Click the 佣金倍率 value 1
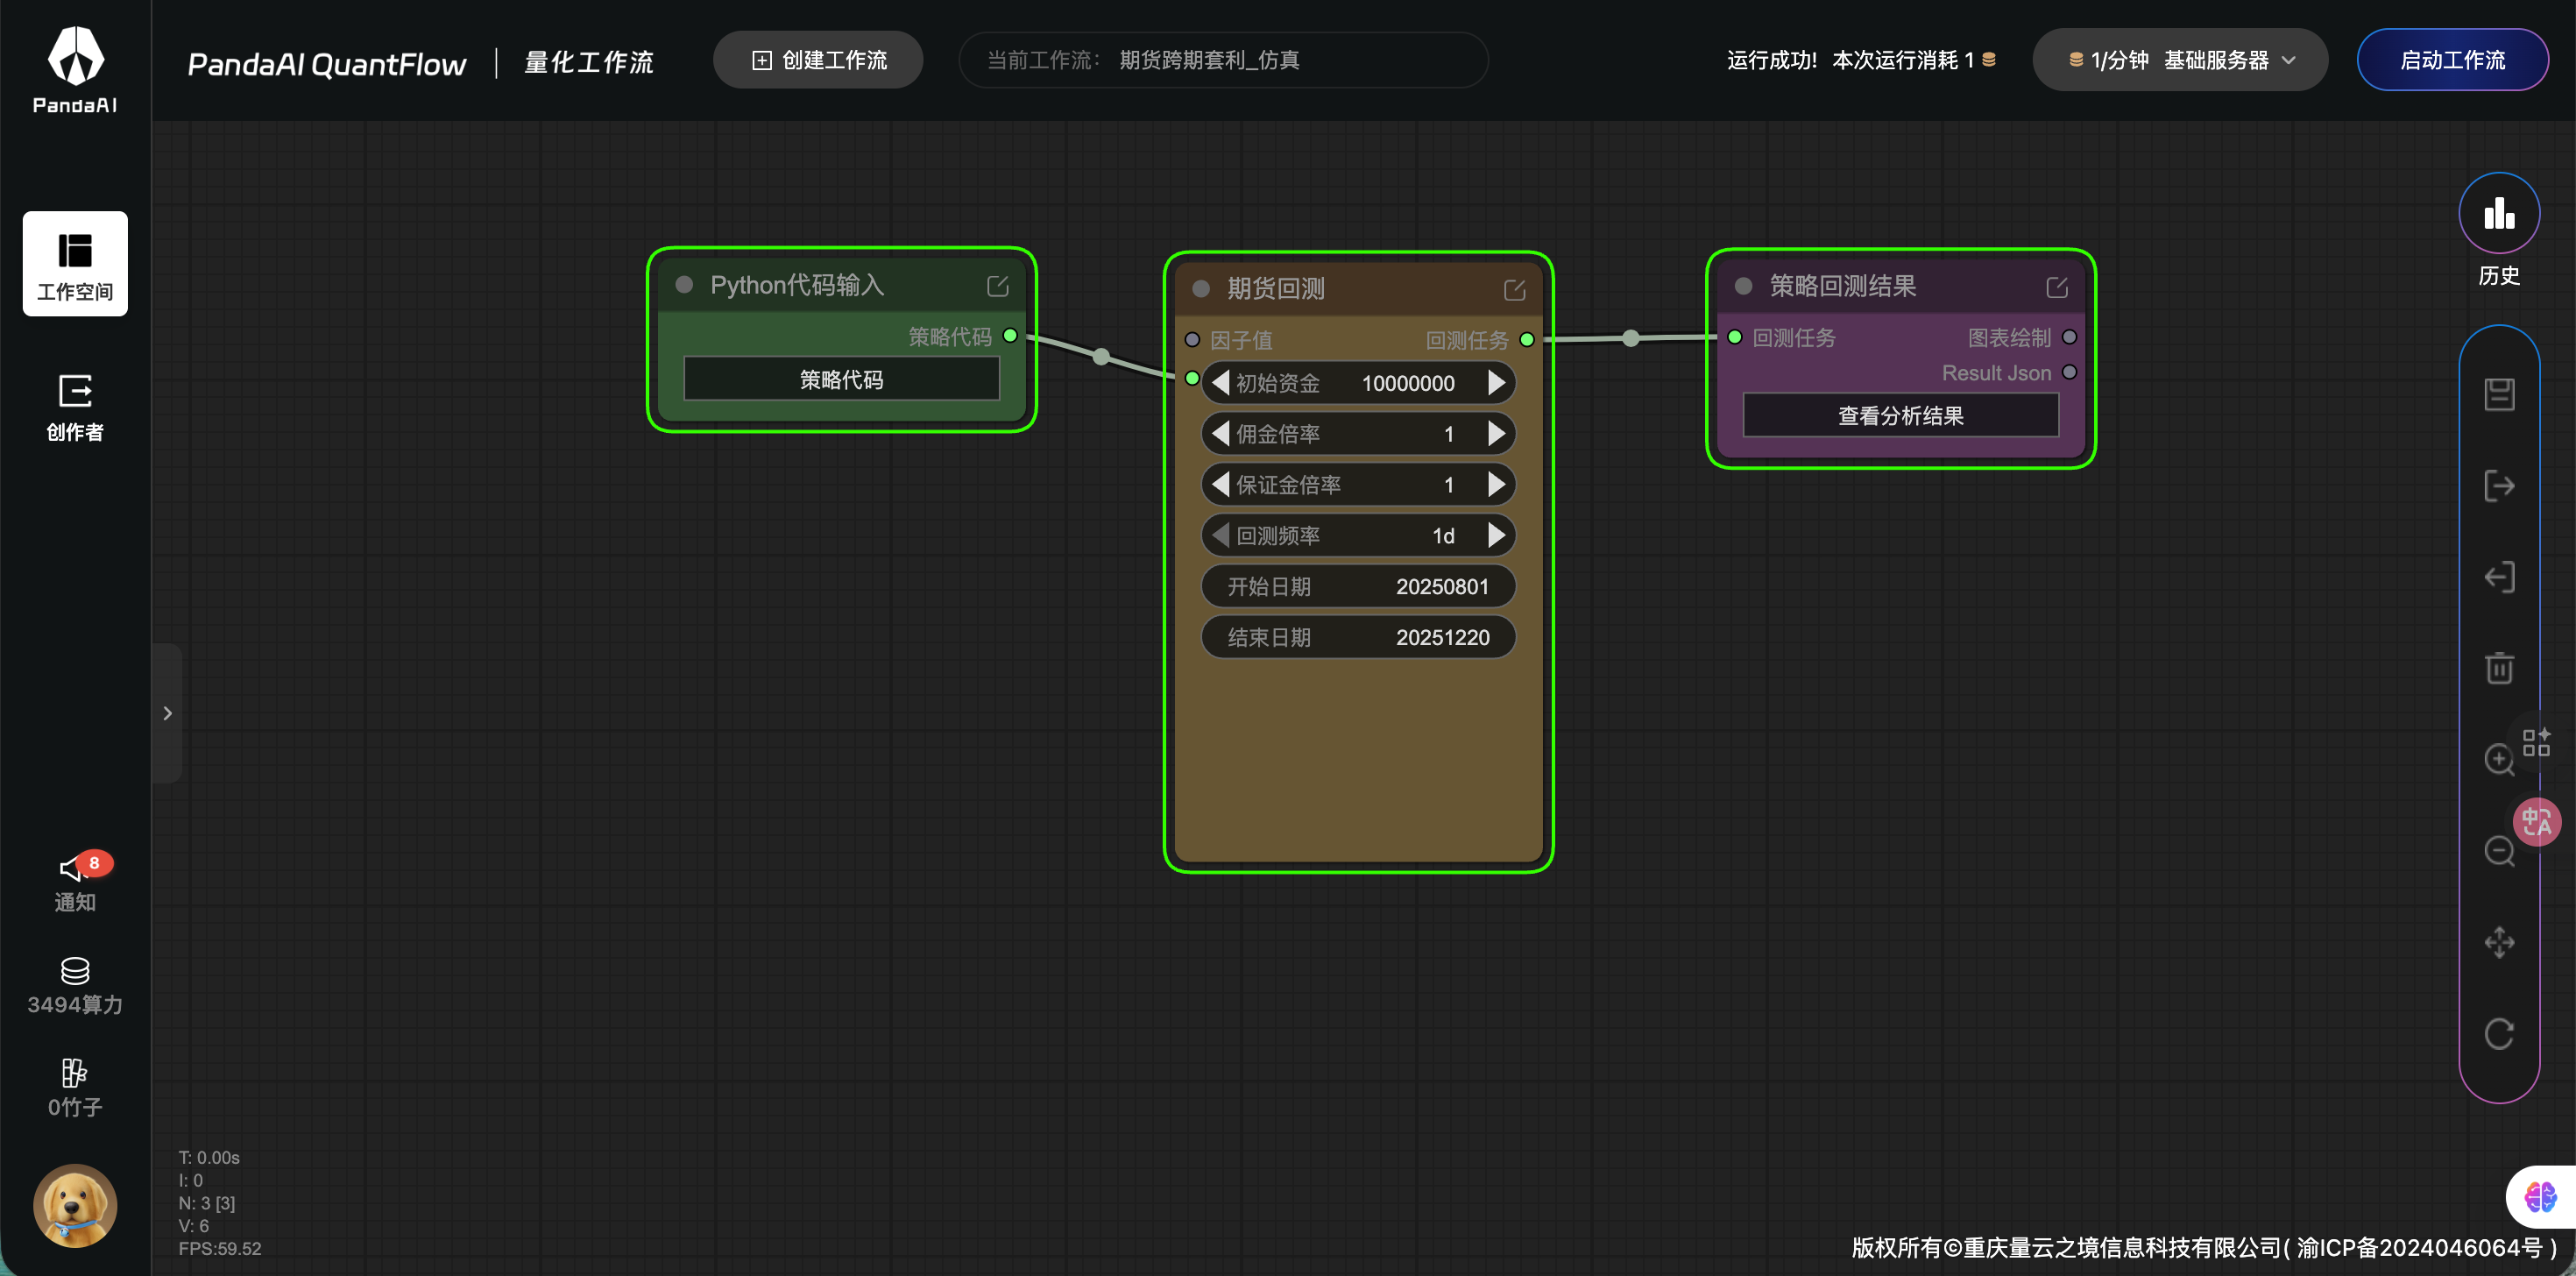2576x1276 pixels. (x=1448, y=434)
